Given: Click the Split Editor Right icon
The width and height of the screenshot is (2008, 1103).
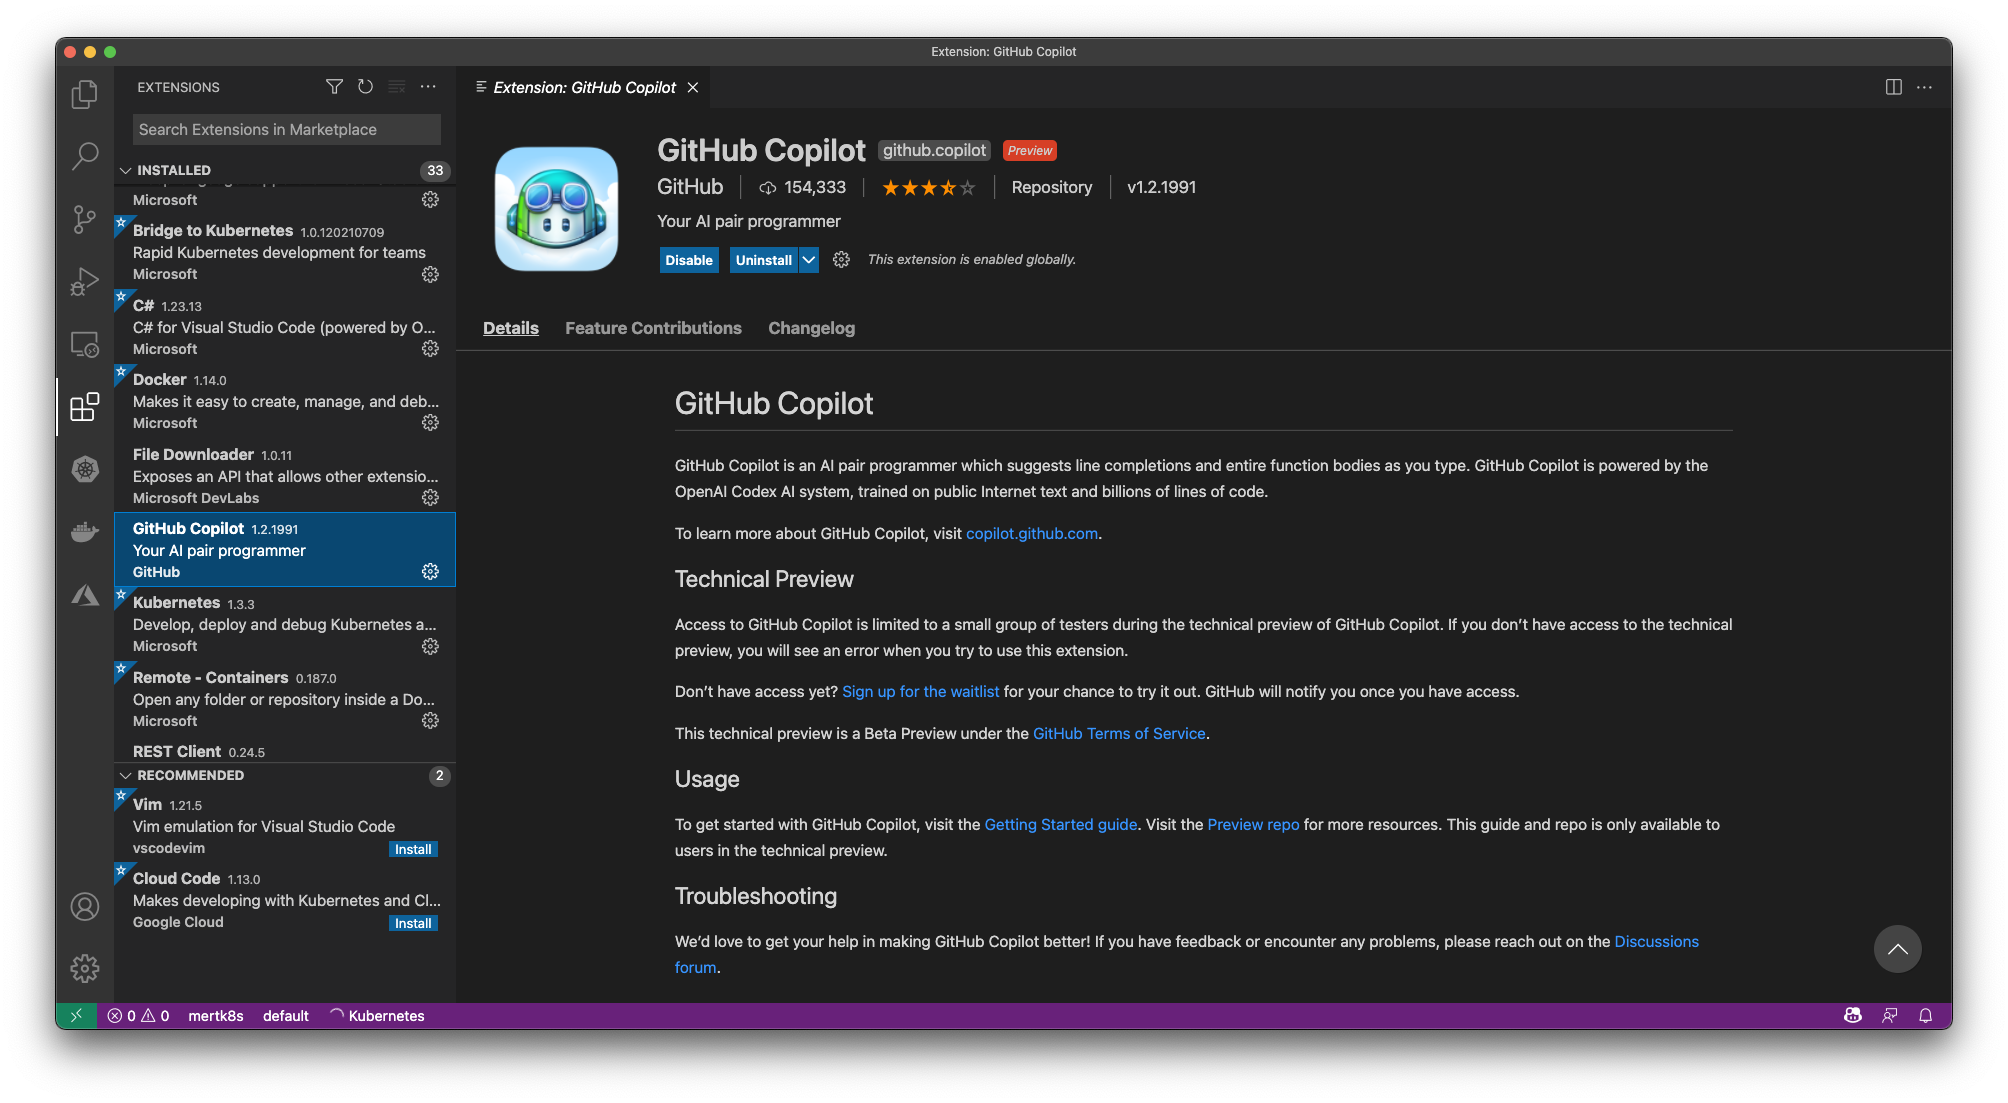Looking at the screenshot, I should tap(1893, 87).
